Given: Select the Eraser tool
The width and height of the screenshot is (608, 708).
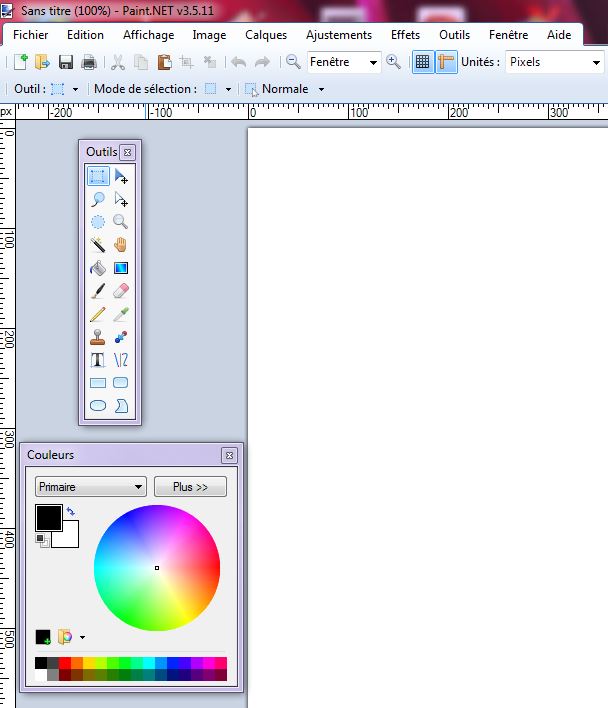Looking at the screenshot, I should pos(121,291).
